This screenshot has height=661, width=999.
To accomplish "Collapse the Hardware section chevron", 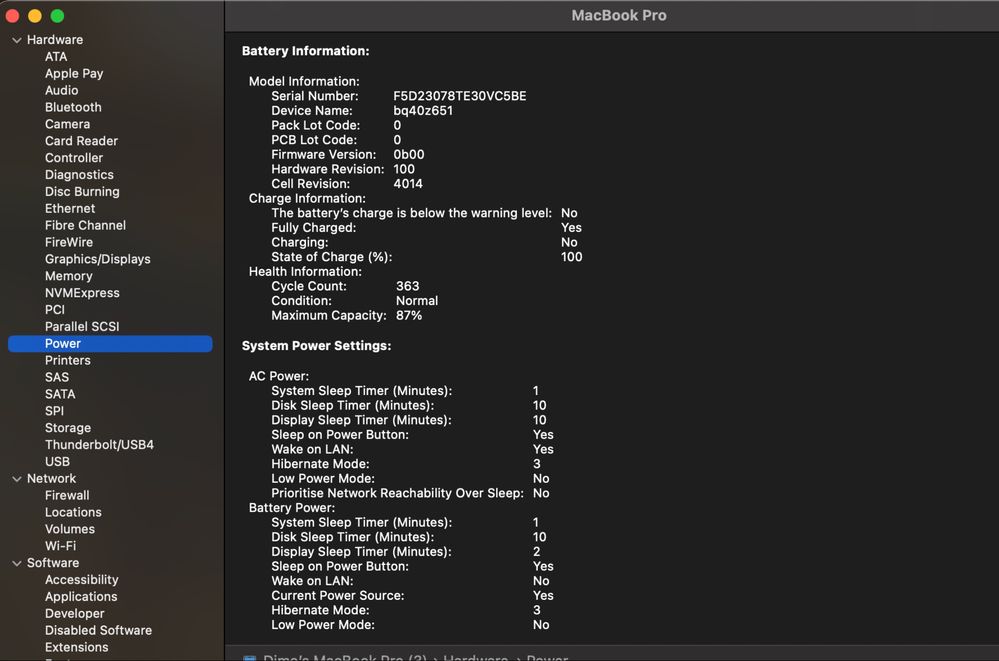I will point(17,40).
